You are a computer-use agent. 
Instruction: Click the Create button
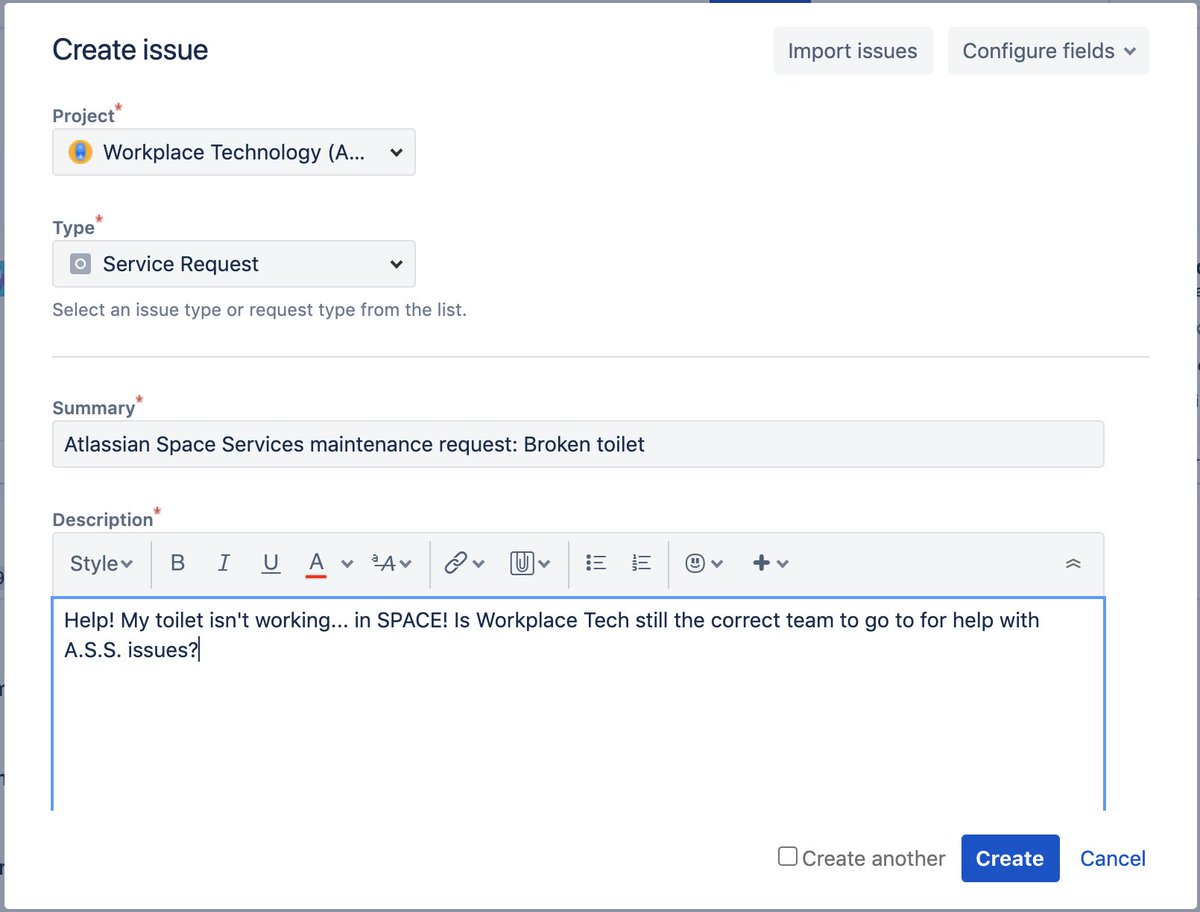pyautogui.click(x=1010, y=858)
